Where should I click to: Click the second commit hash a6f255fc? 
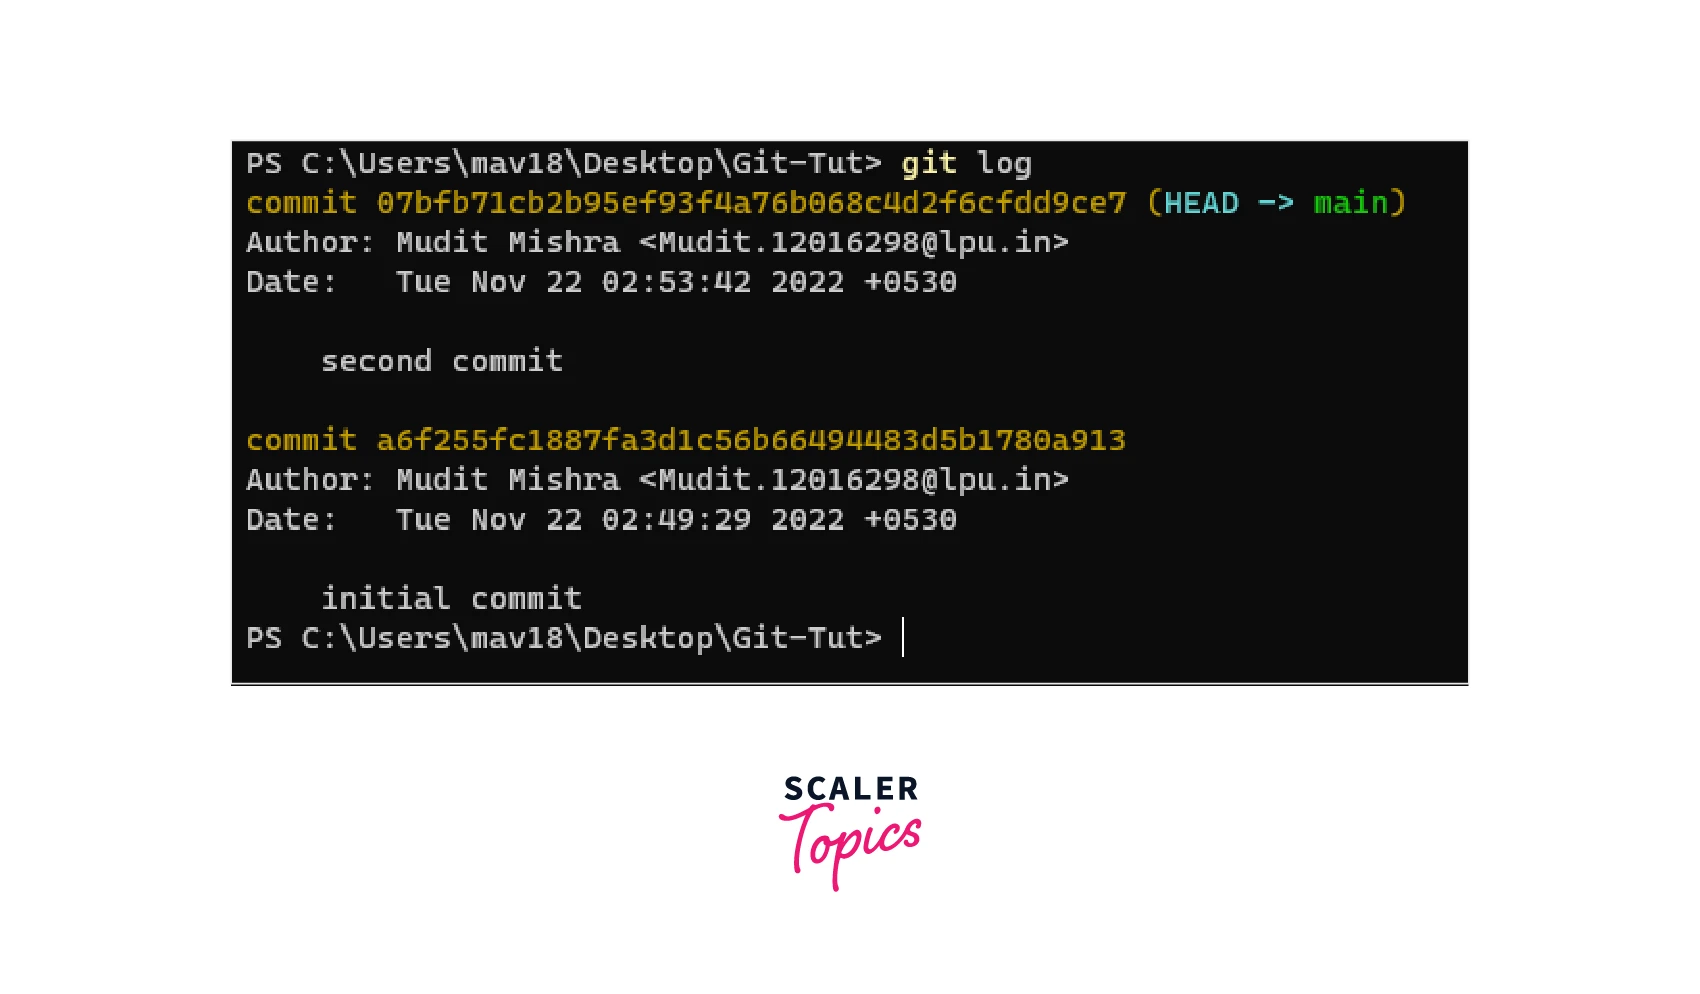[751, 440]
